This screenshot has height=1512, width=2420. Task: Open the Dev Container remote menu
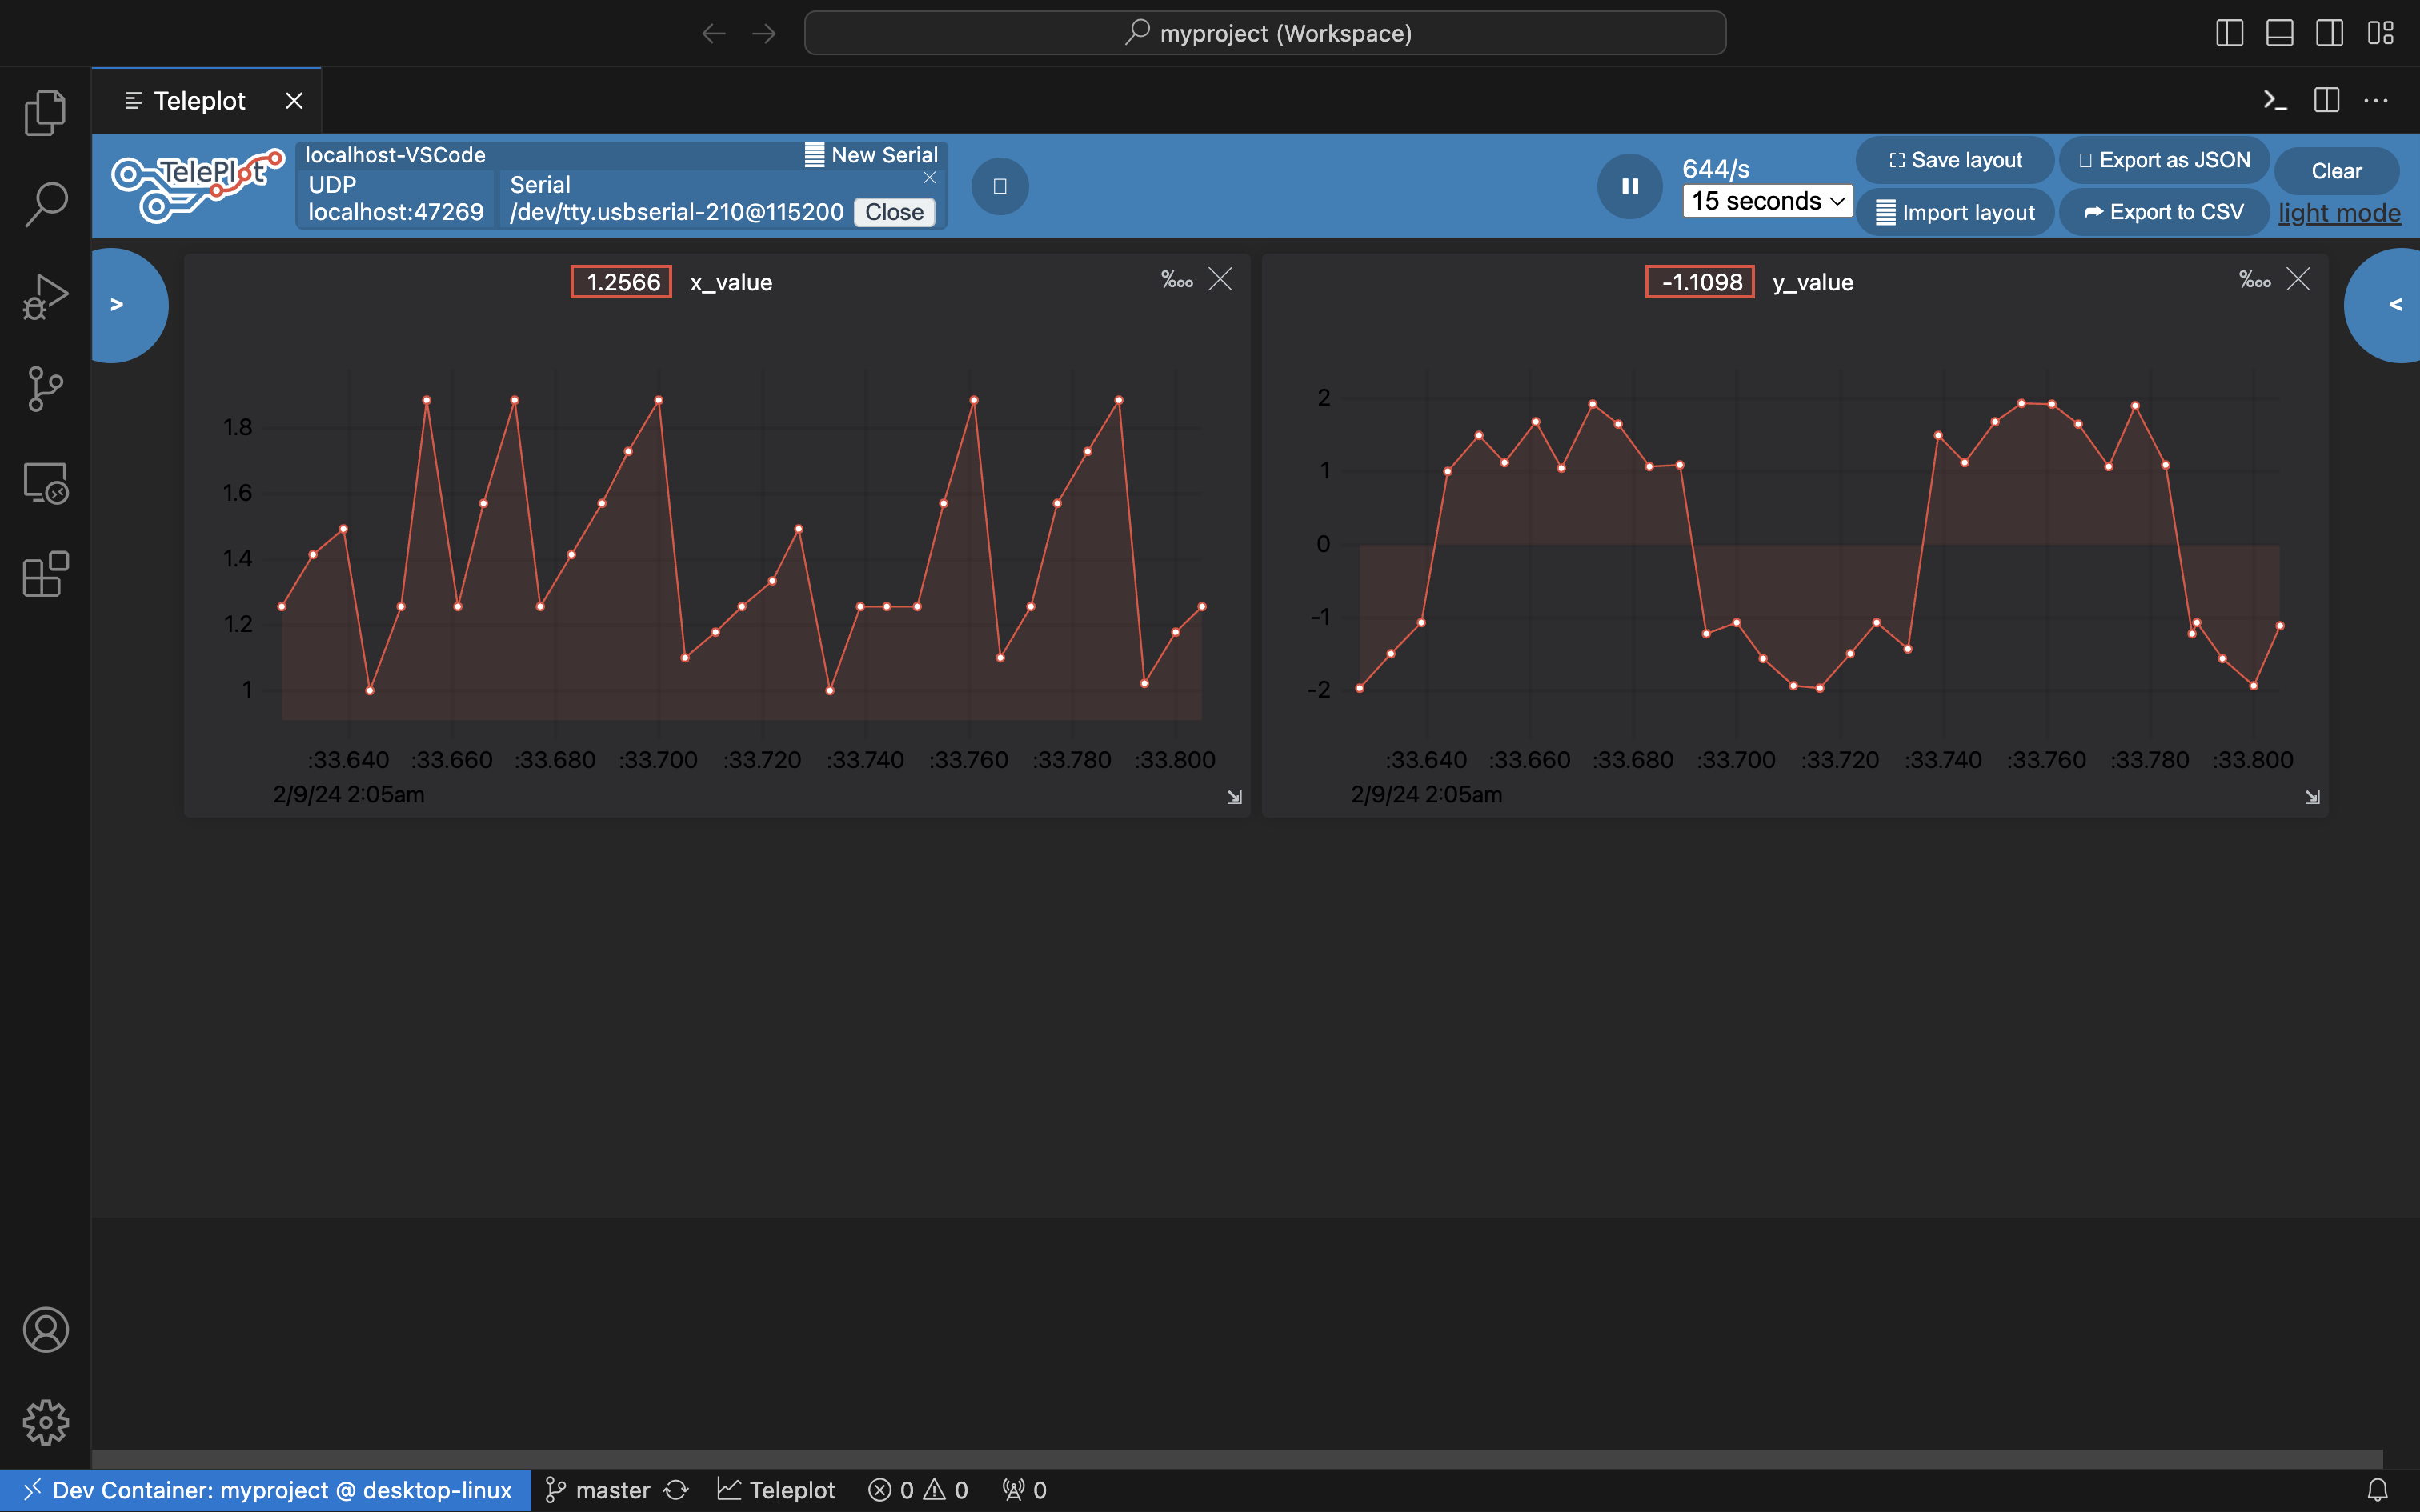pyautogui.click(x=266, y=1490)
